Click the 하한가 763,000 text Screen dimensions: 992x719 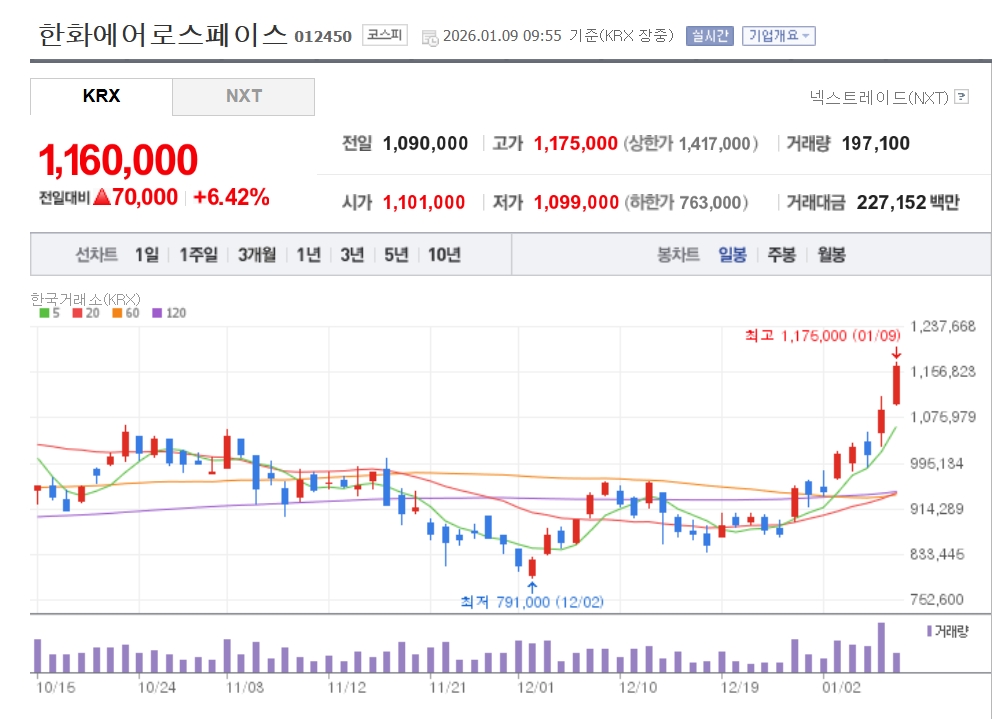click(686, 203)
